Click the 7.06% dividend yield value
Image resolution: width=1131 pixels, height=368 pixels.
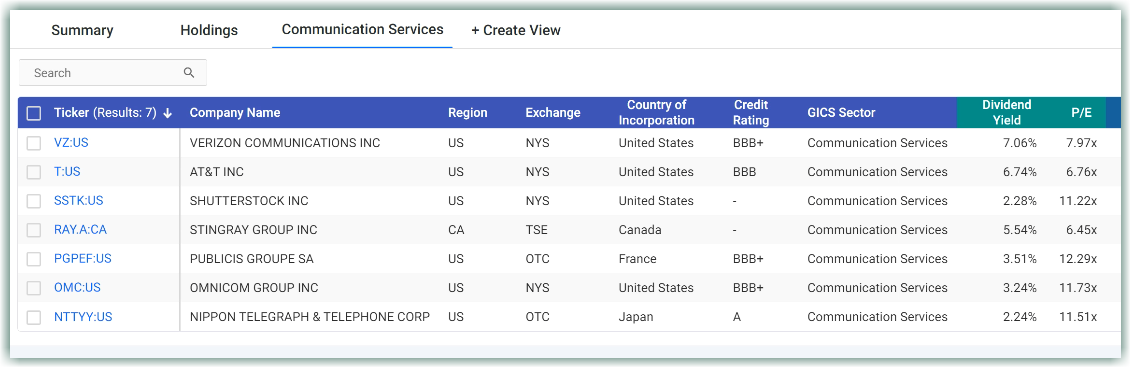coord(1019,143)
